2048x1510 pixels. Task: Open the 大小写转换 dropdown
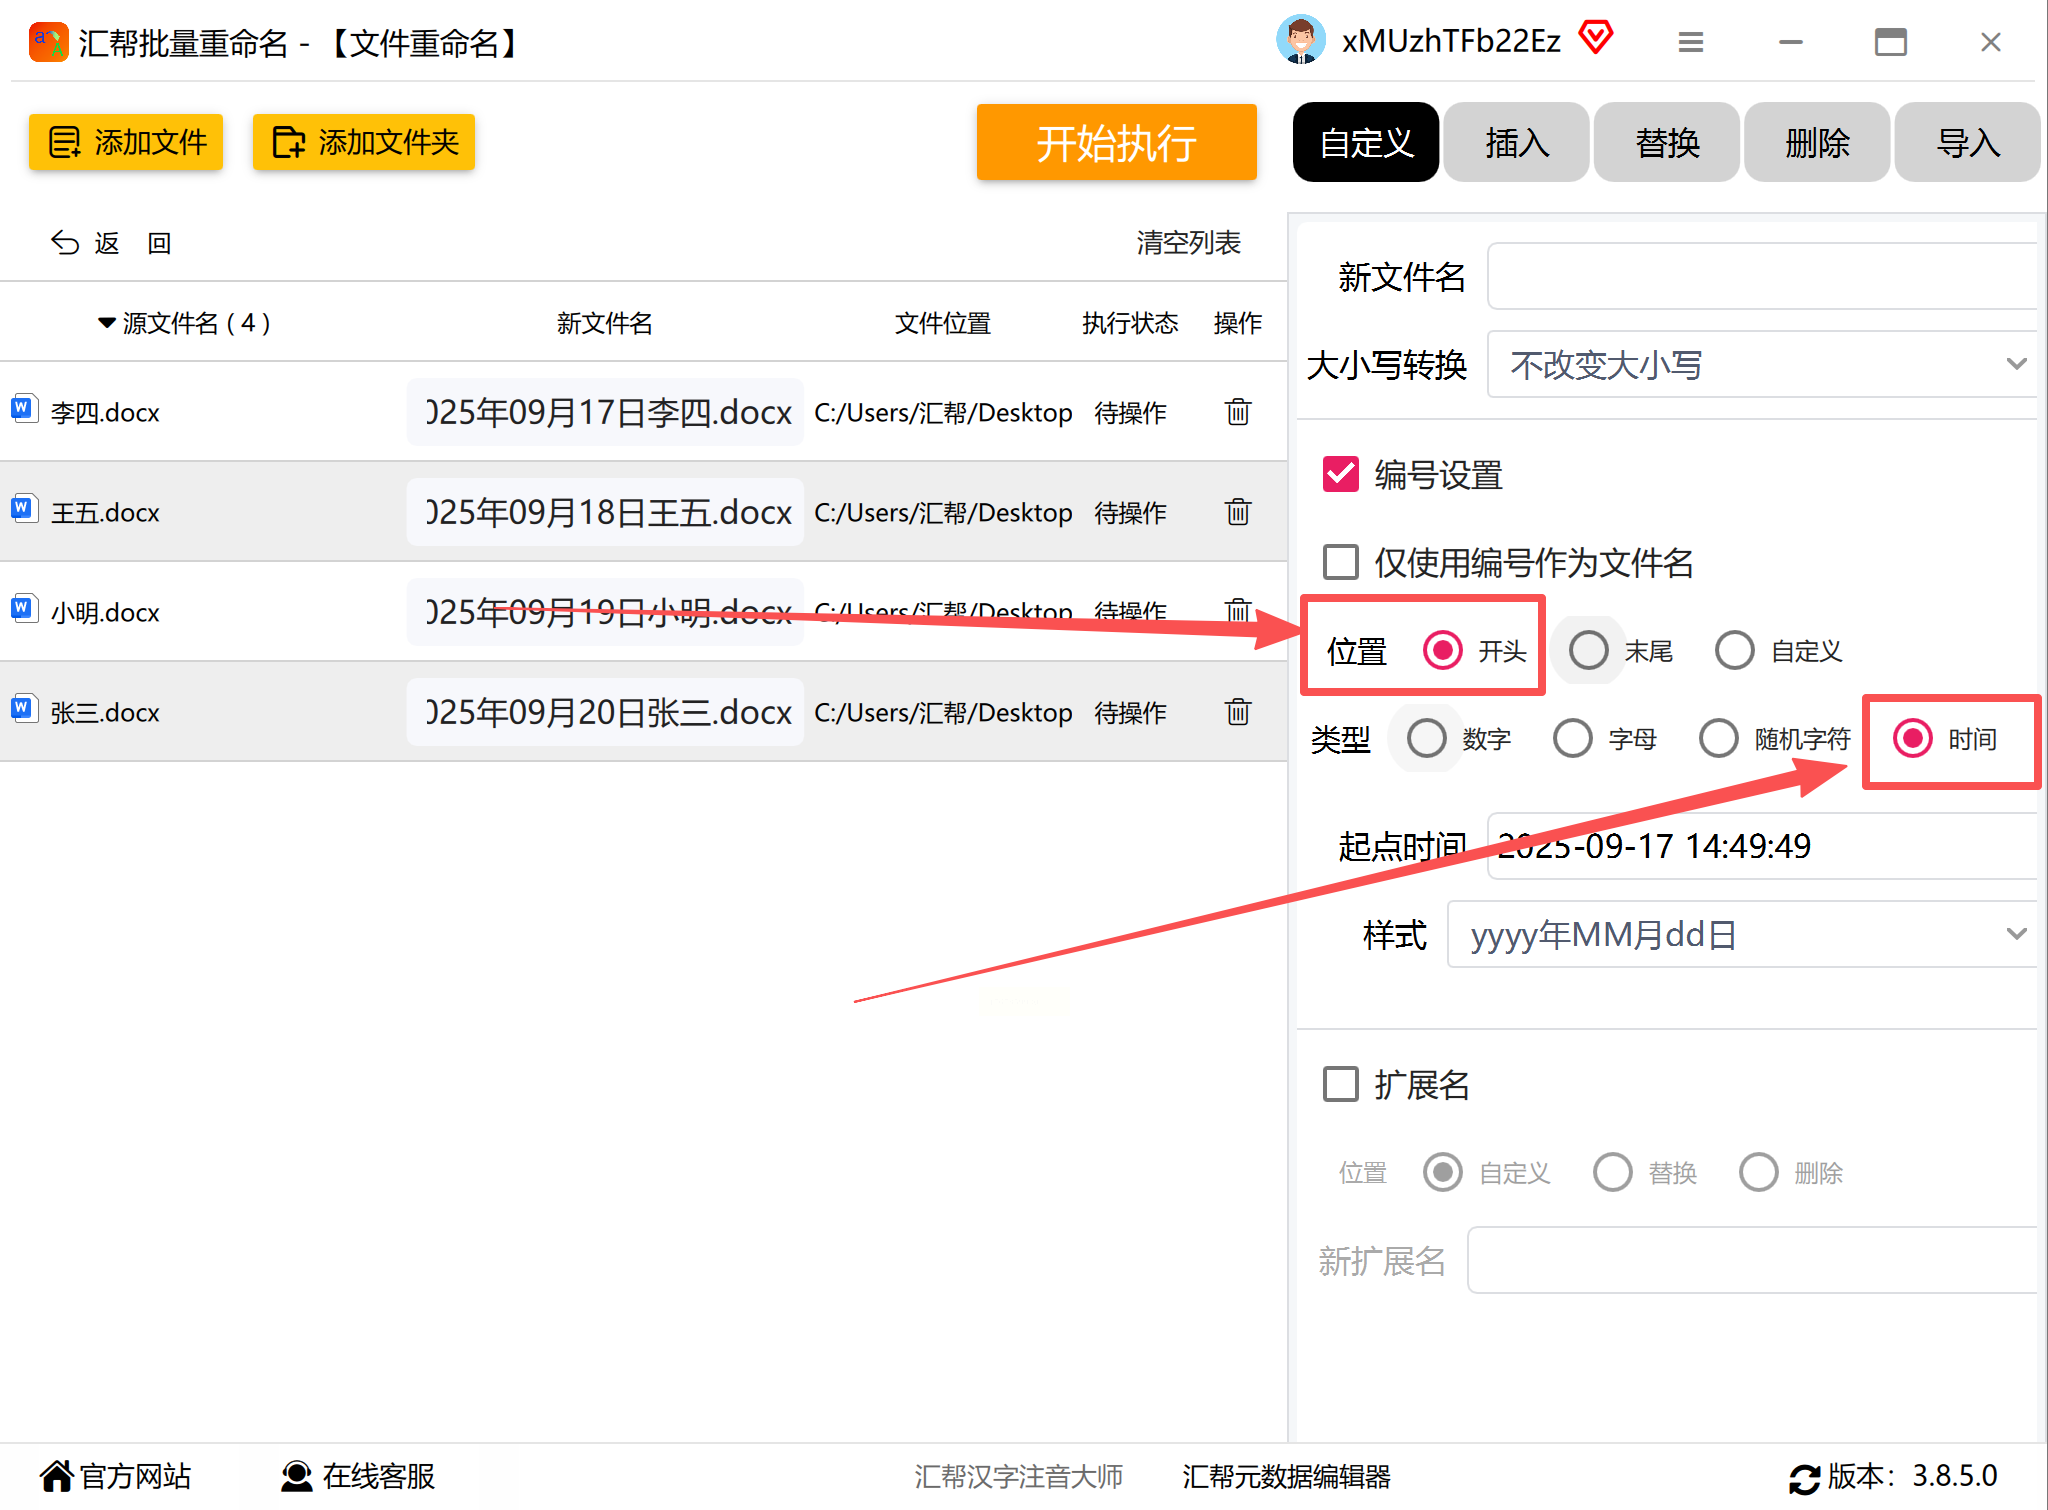point(1760,365)
